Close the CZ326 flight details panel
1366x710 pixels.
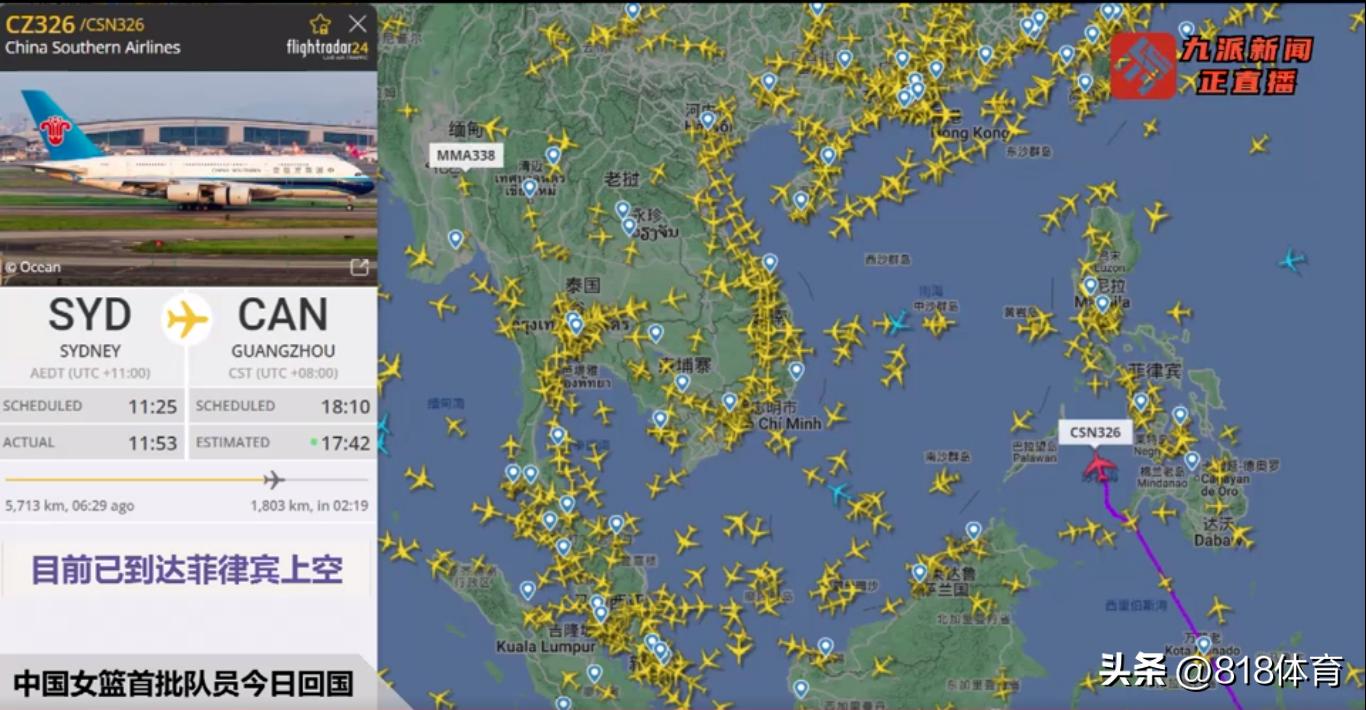coord(357,24)
